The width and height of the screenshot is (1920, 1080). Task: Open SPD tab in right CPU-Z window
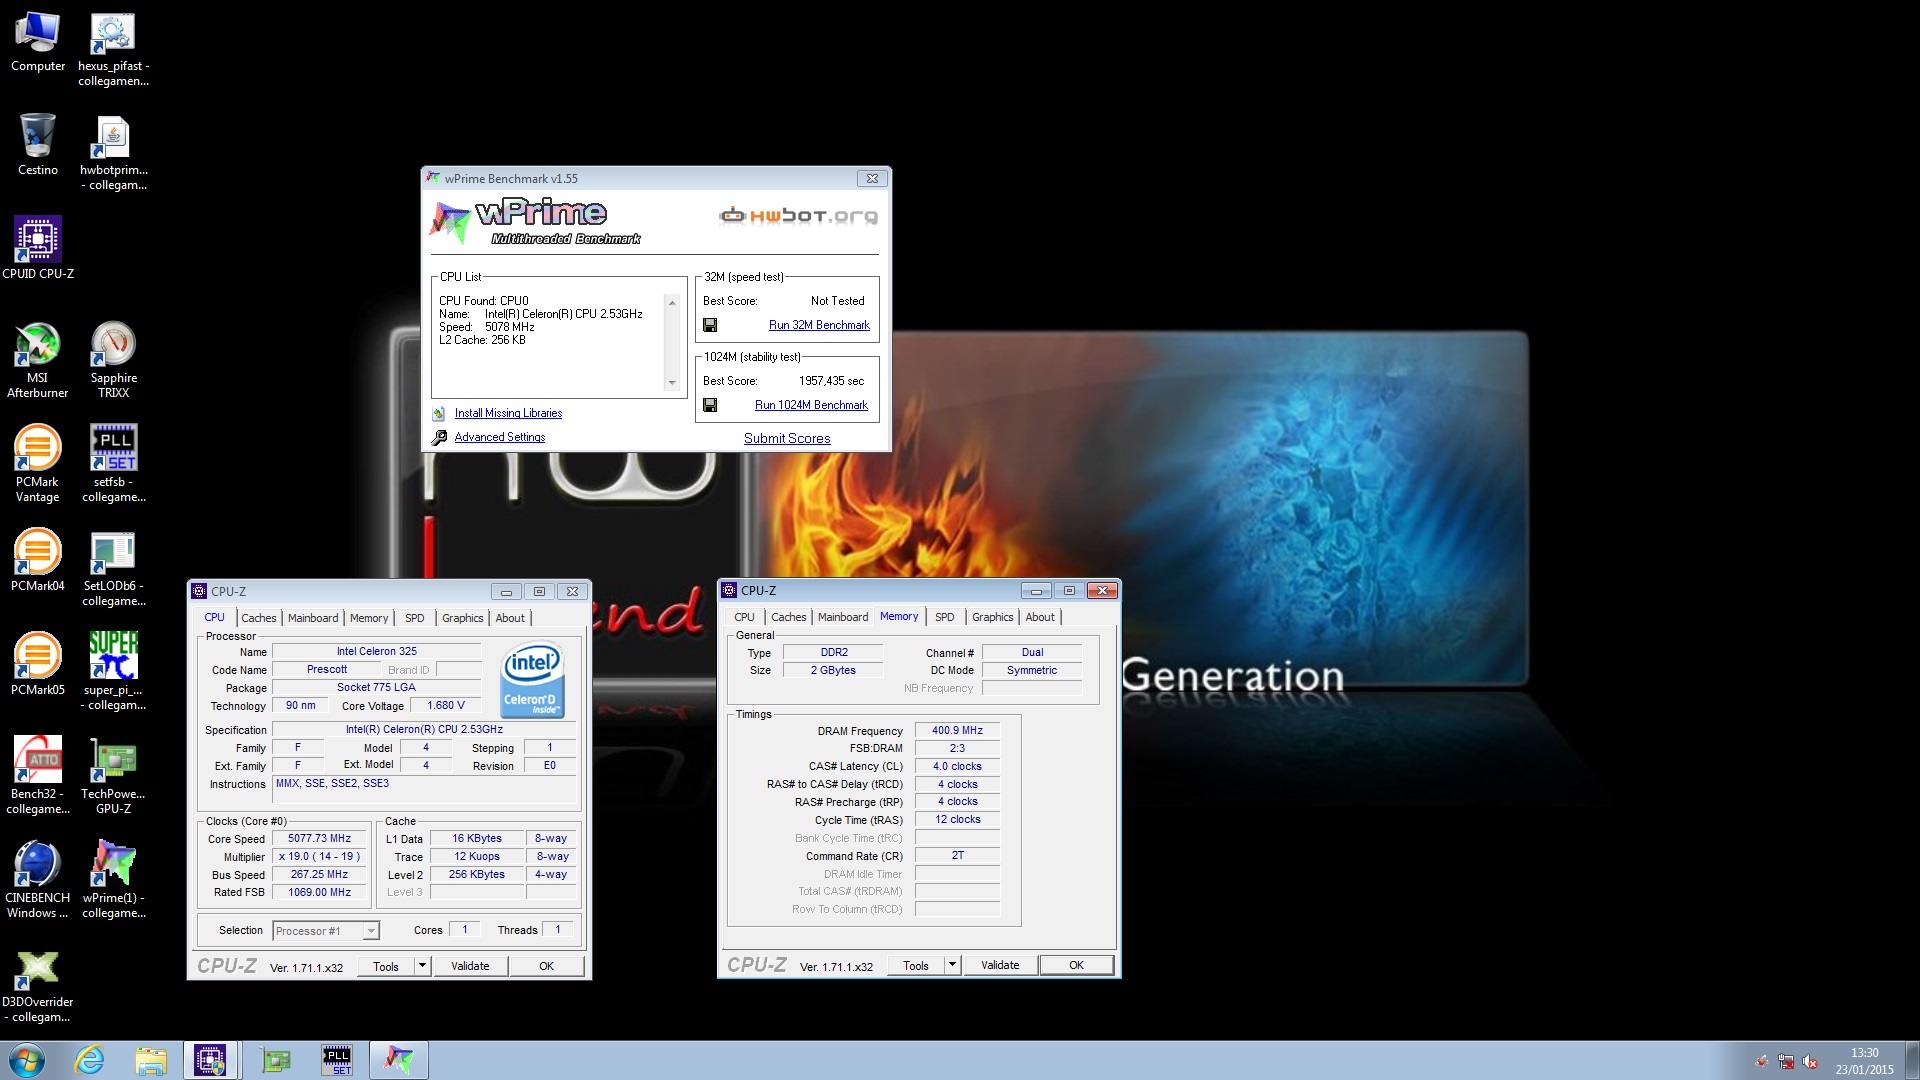coord(945,617)
